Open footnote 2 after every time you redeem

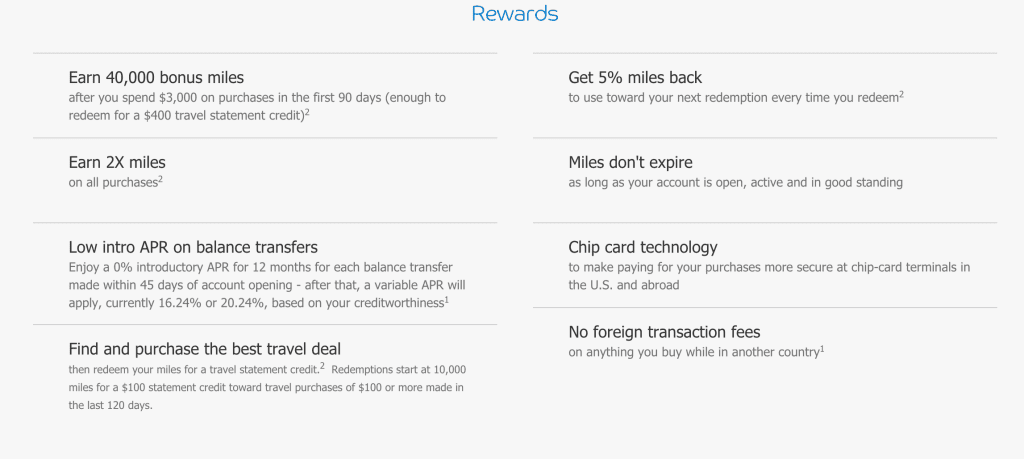[901, 95]
